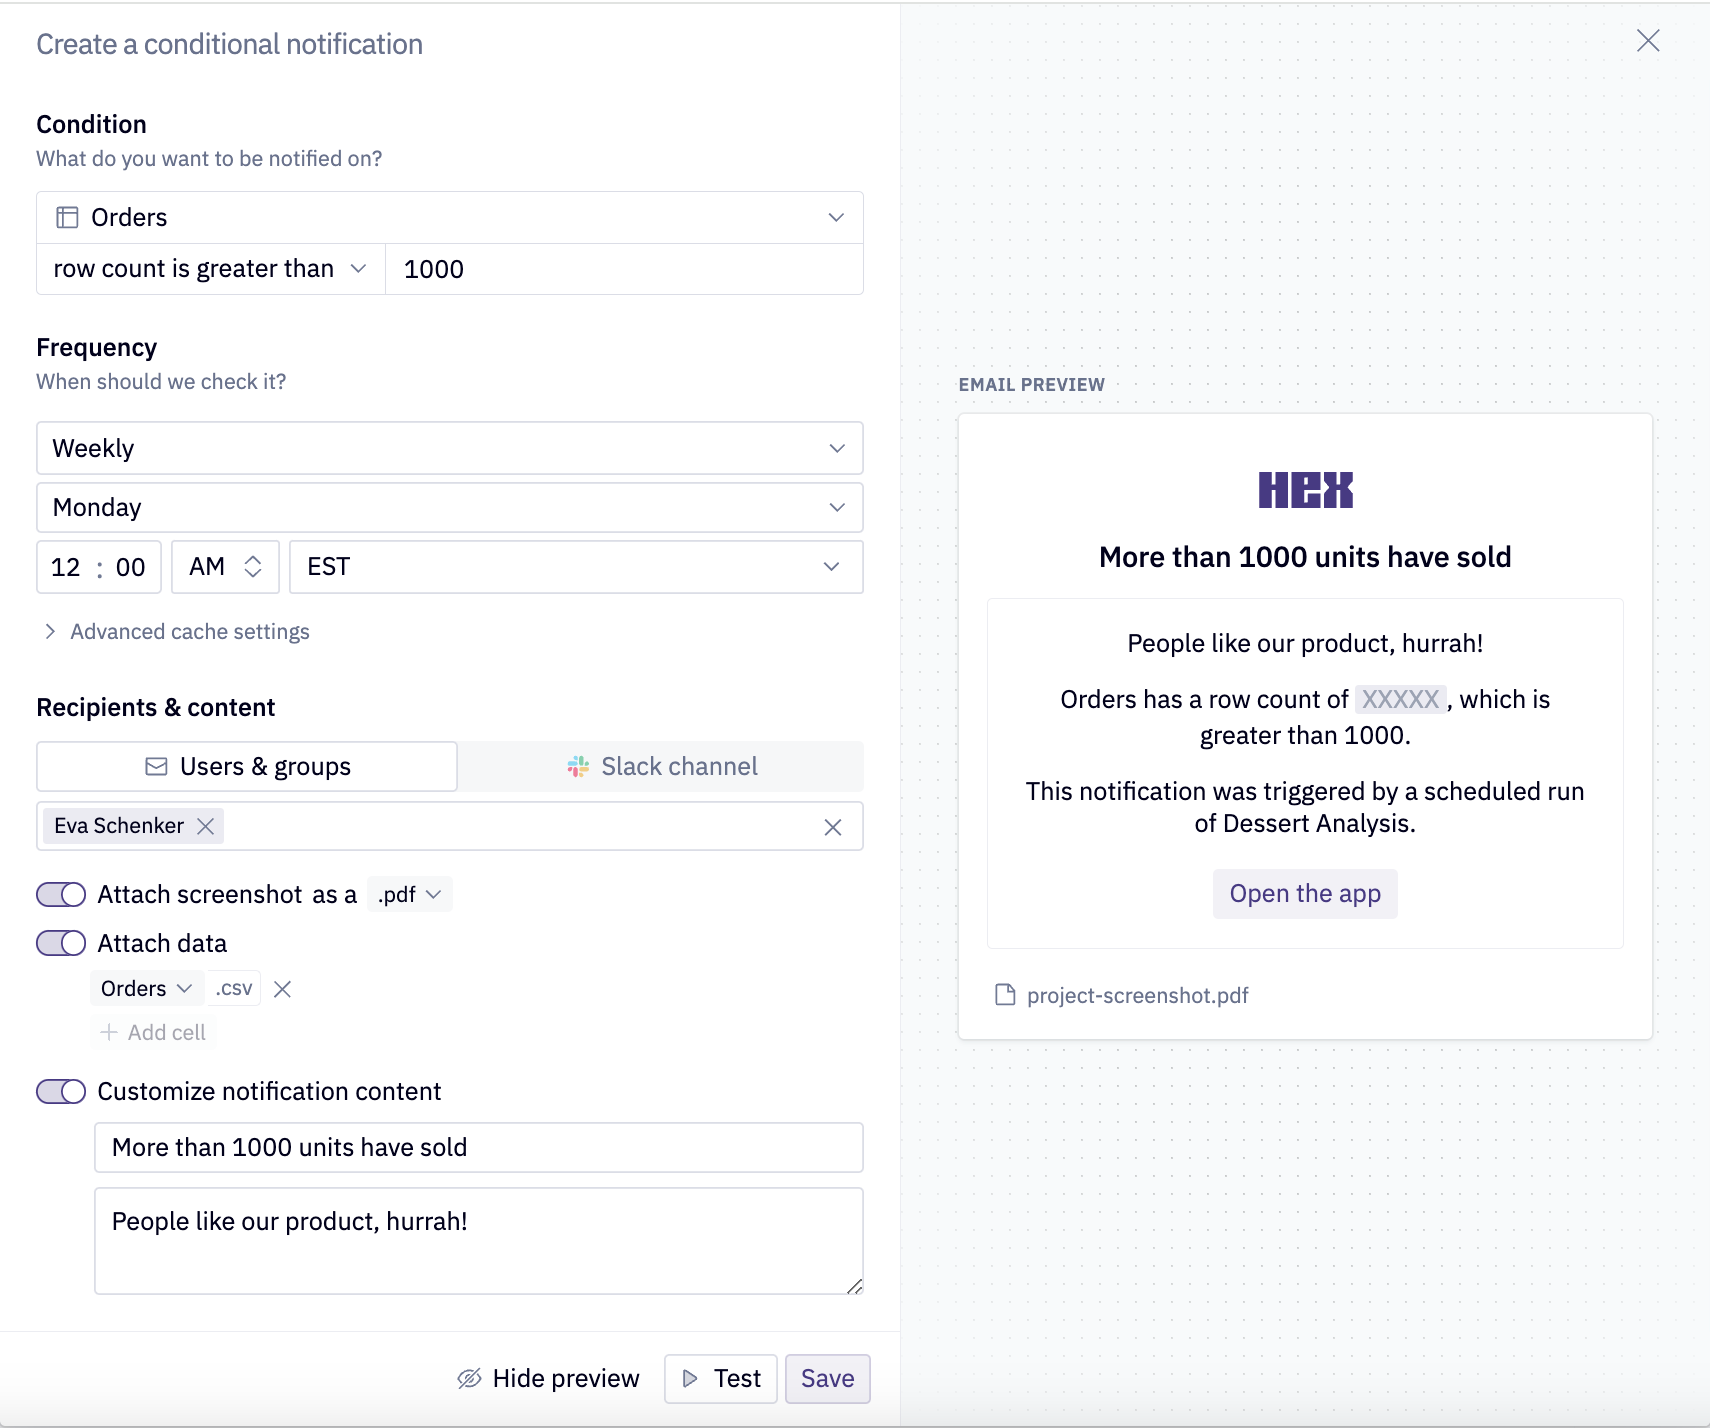Disable the Attach screenshot toggle
This screenshot has height=1428, width=1710.
(x=60, y=894)
